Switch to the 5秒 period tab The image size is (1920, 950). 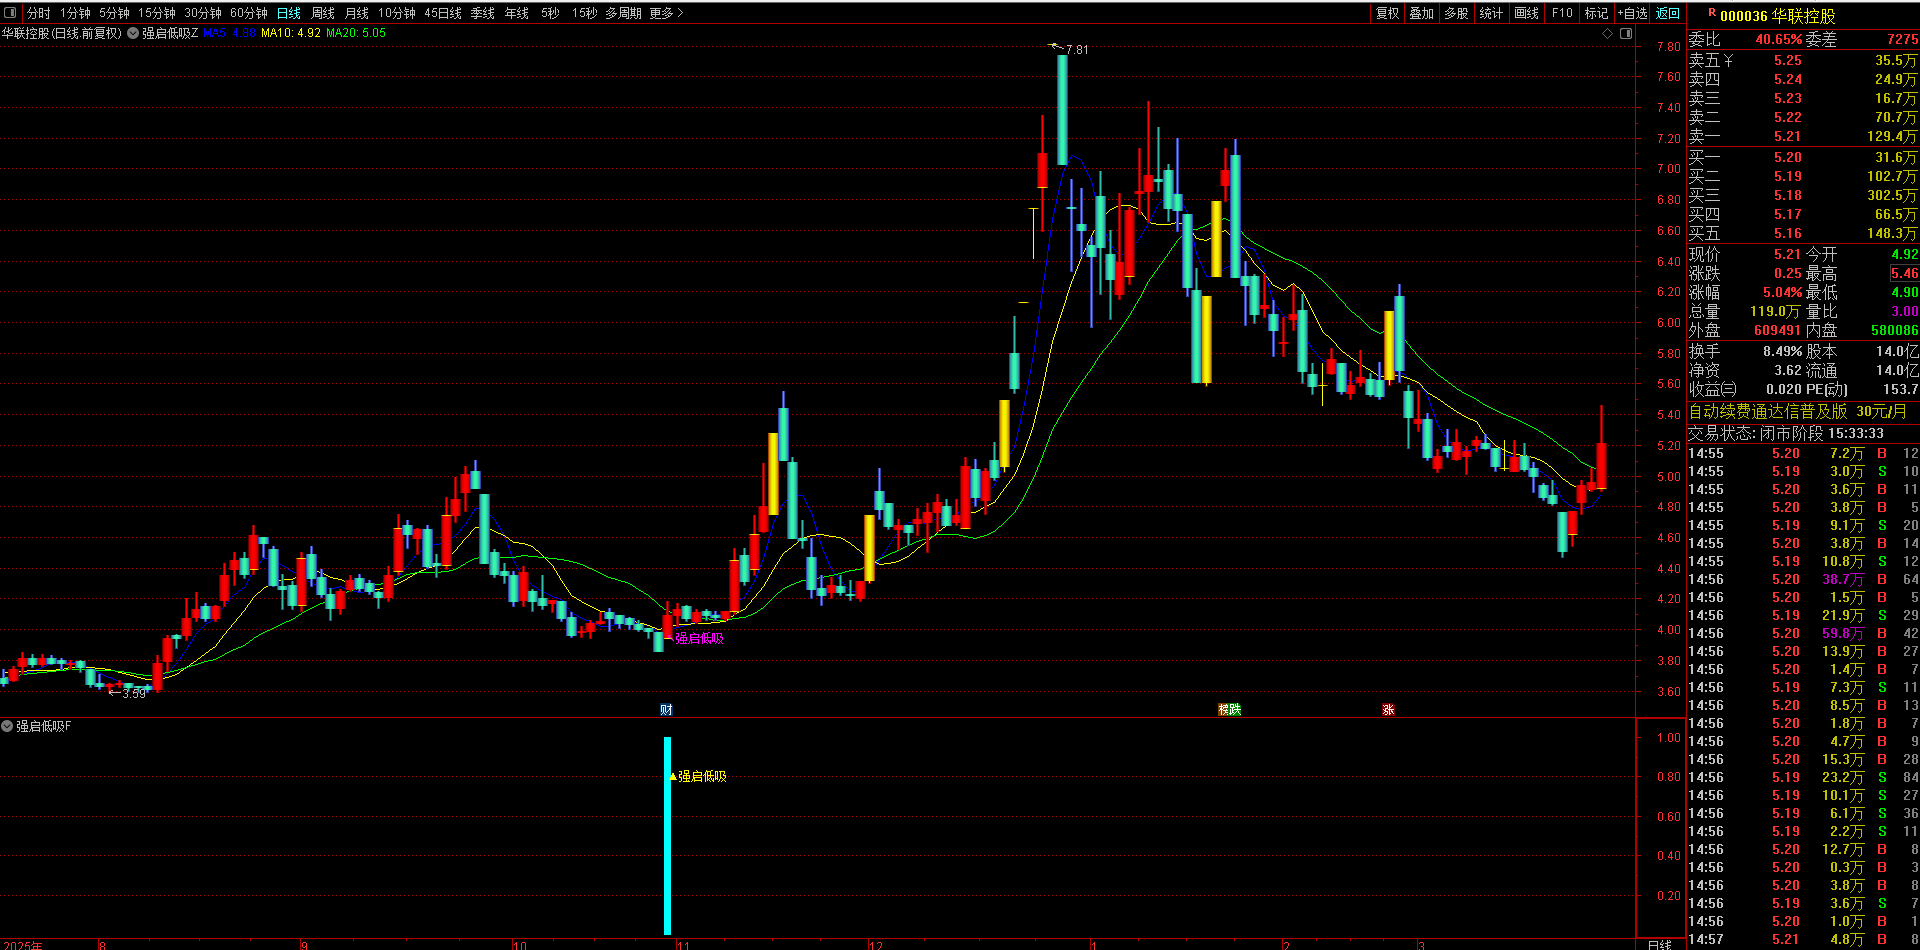[x=550, y=13]
